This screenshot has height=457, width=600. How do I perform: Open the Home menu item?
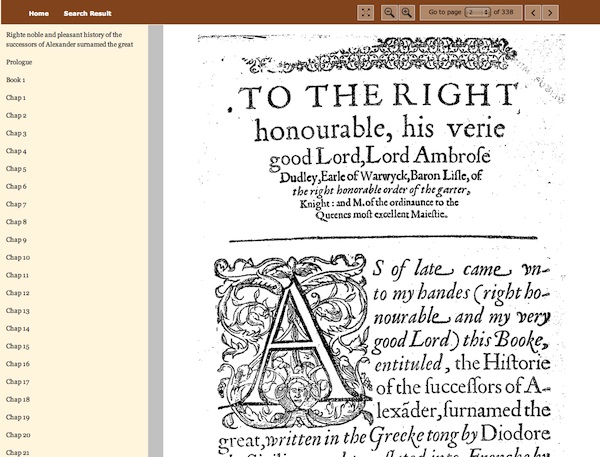click(x=39, y=13)
